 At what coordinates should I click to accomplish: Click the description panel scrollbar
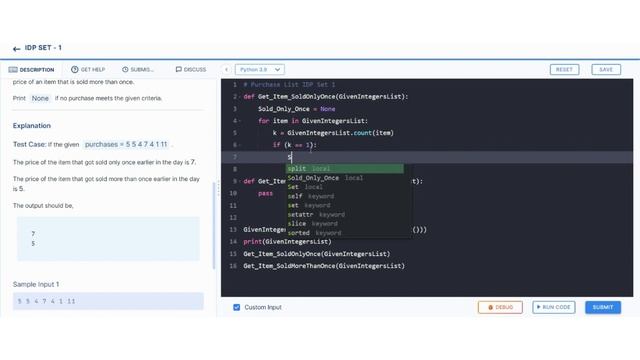pos(214,226)
